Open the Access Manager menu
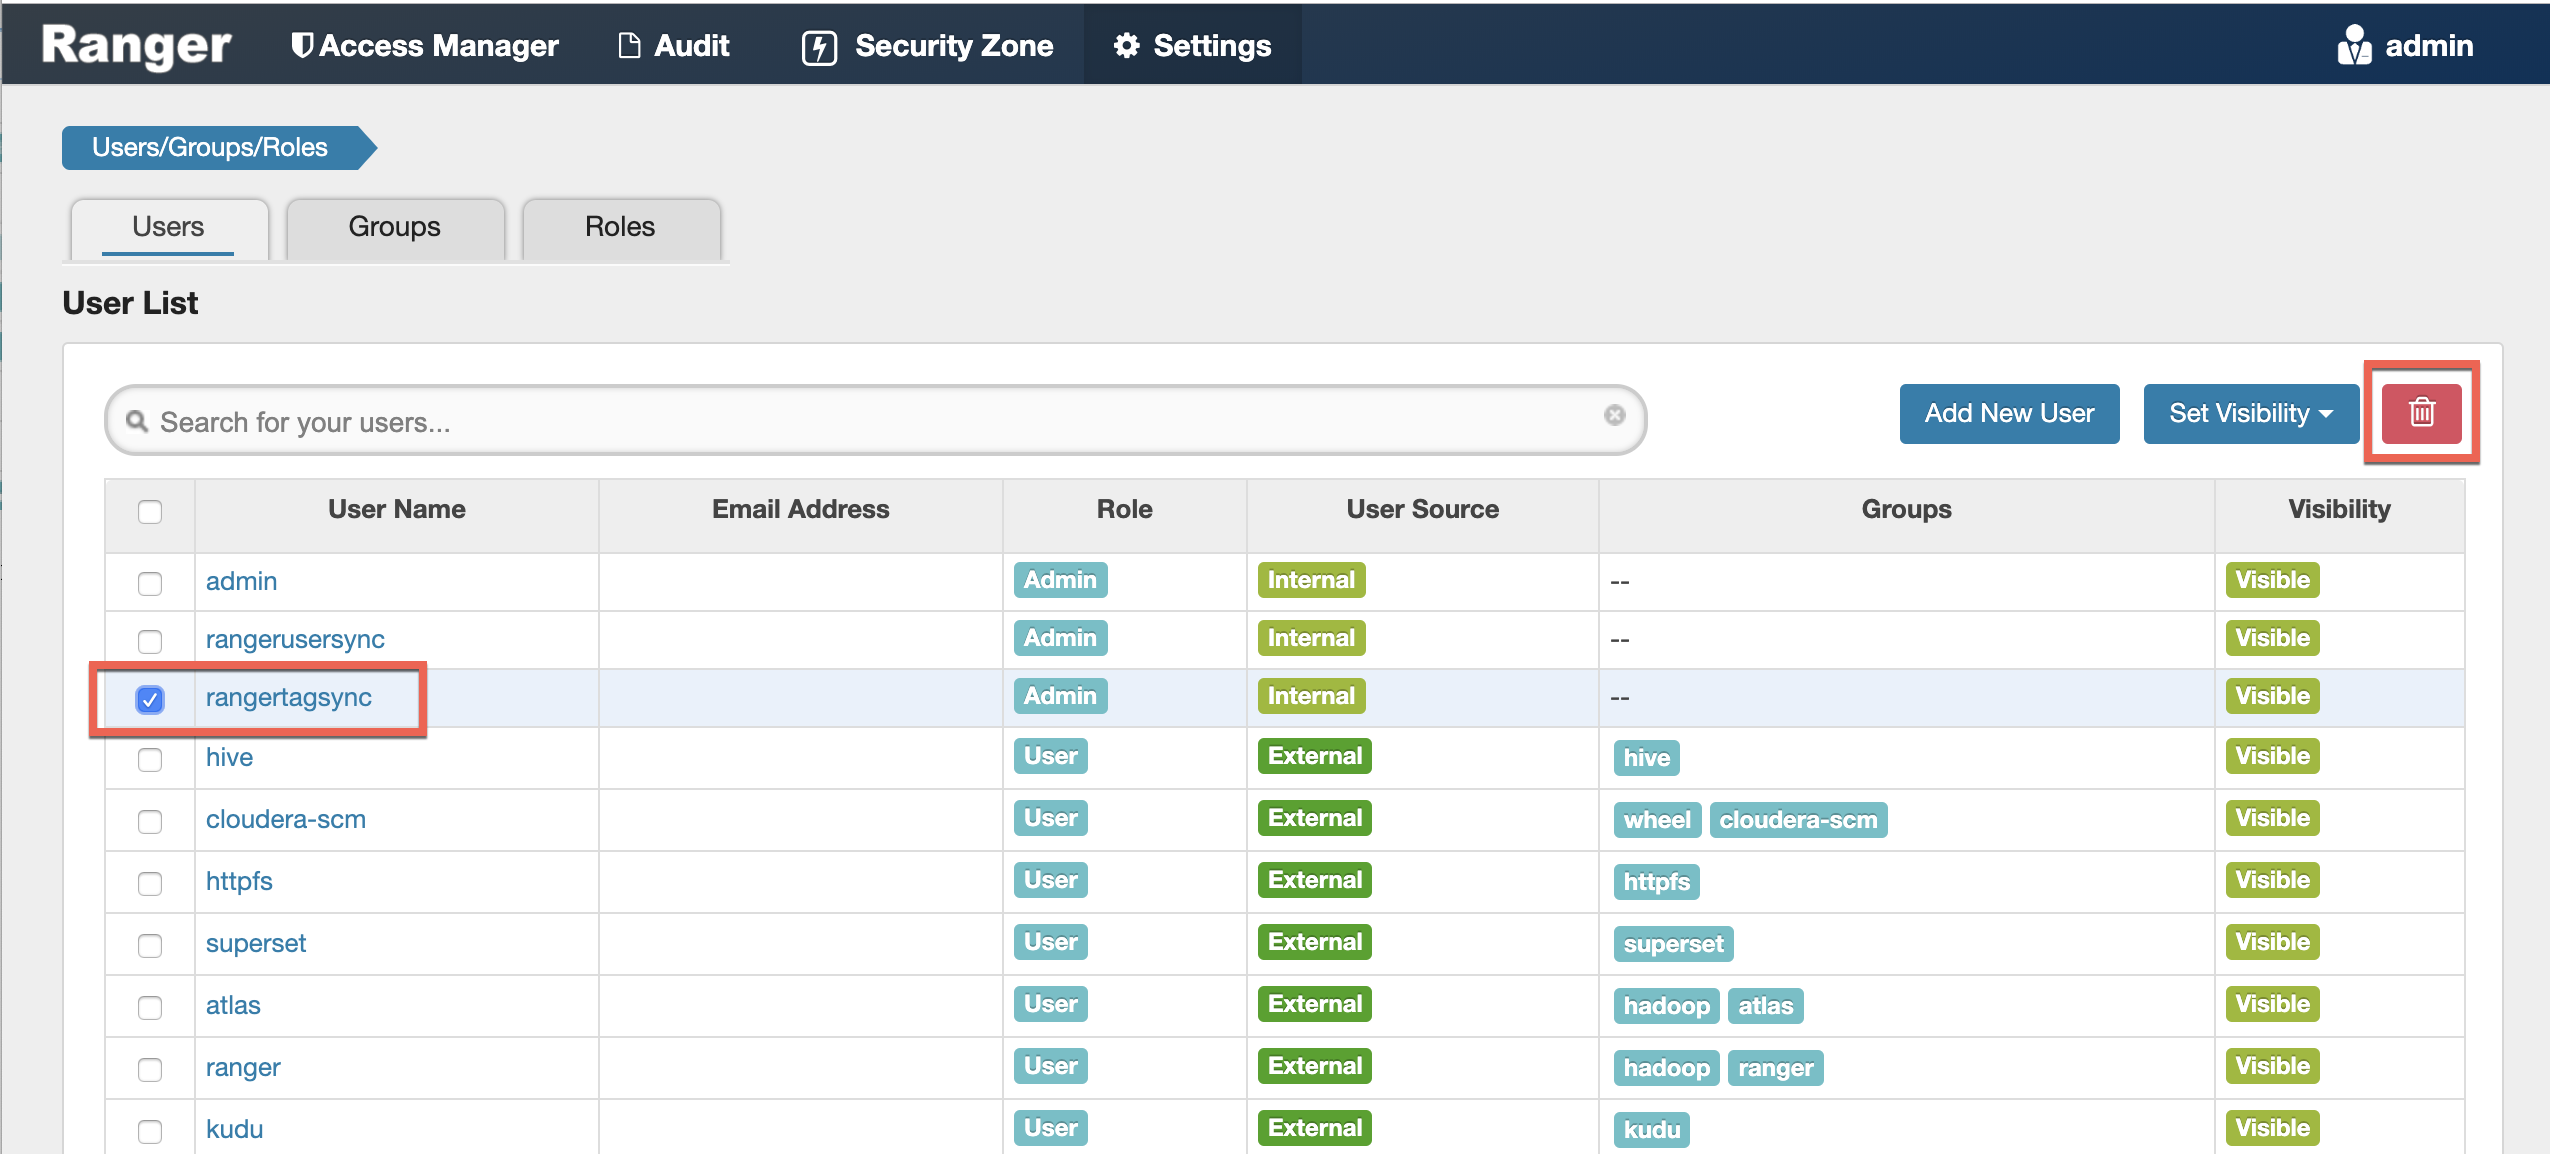Viewport: 2550px width, 1154px height. 438,46
